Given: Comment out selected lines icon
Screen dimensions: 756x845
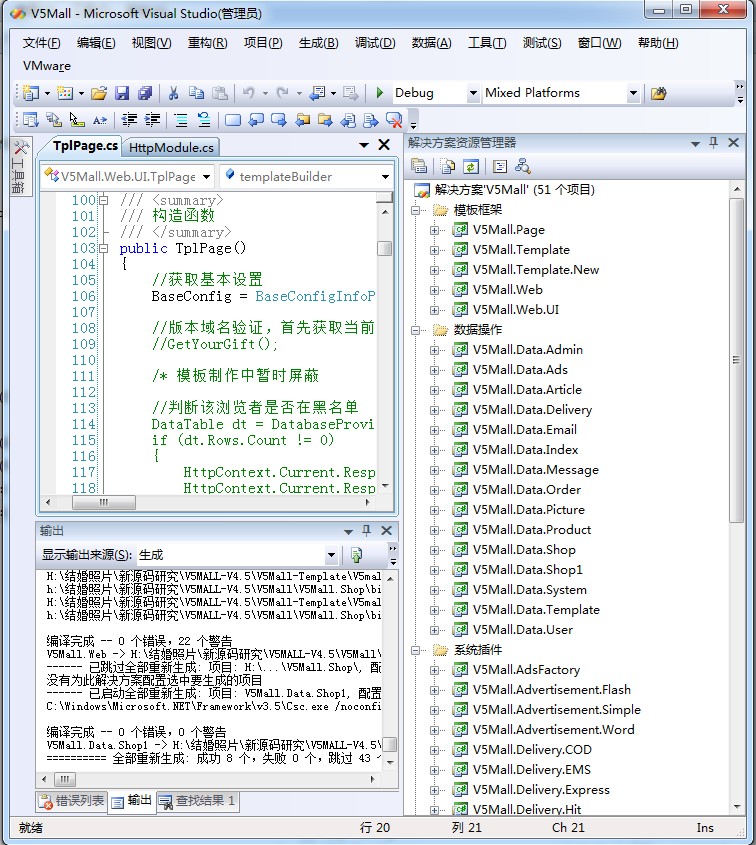Looking at the screenshot, I should 181,120.
